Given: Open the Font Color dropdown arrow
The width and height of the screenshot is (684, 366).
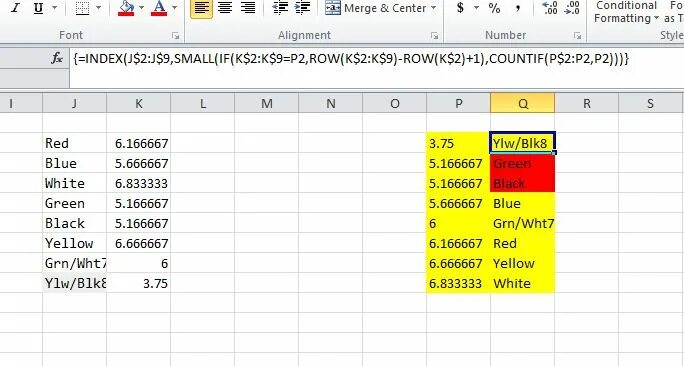Looking at the screenshot, I should coord(174,7).
